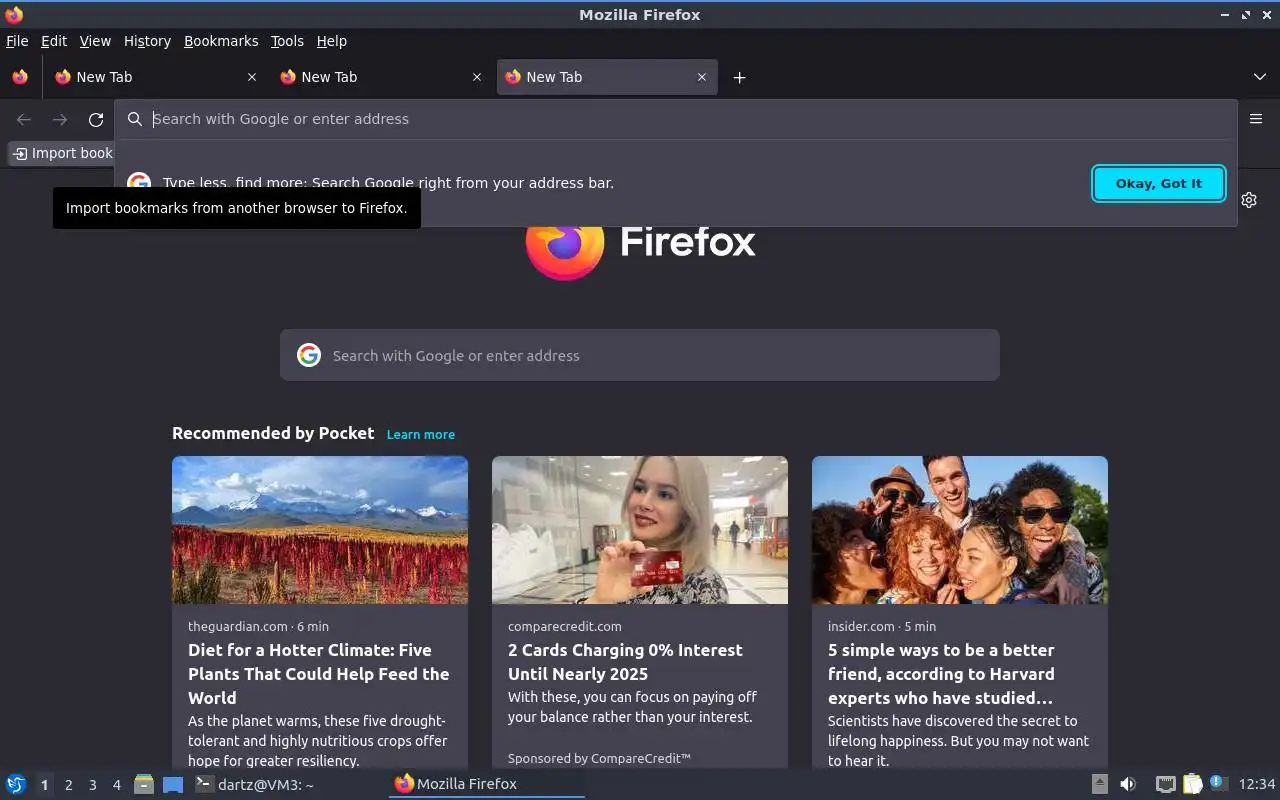Click the clock showing 12:34

(1257, 784)
